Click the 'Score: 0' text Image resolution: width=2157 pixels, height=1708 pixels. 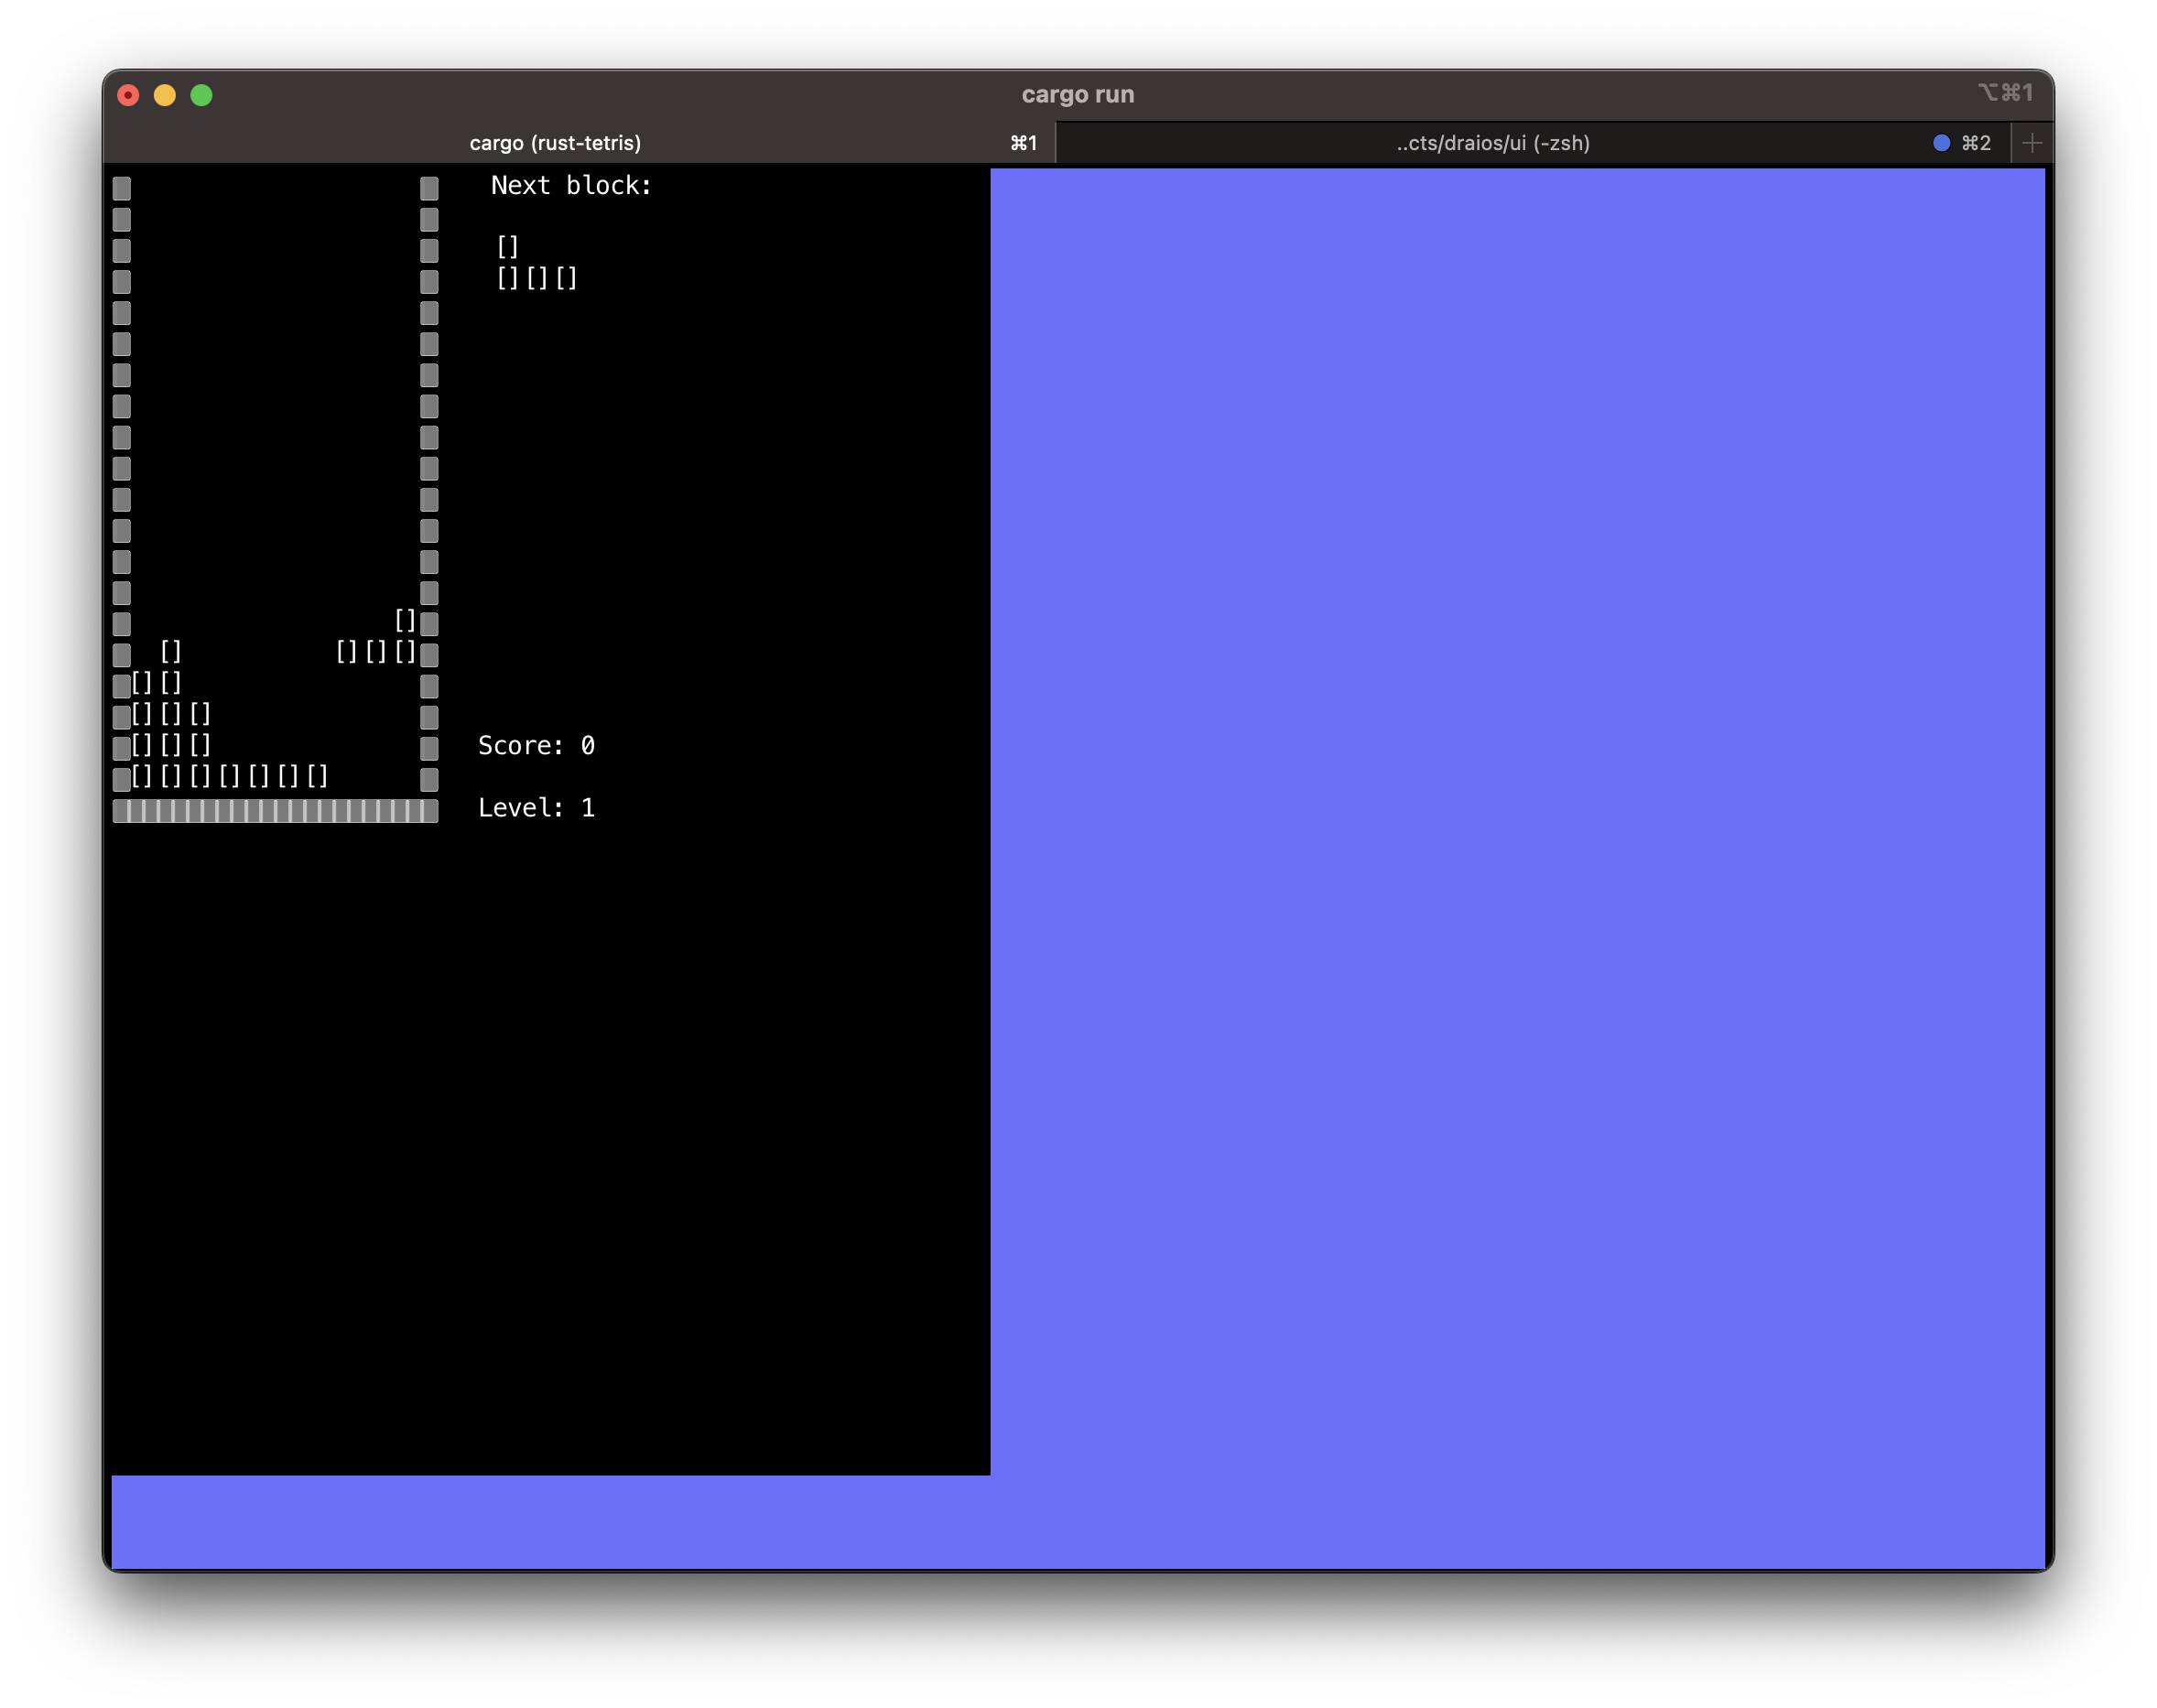(536, 746)
